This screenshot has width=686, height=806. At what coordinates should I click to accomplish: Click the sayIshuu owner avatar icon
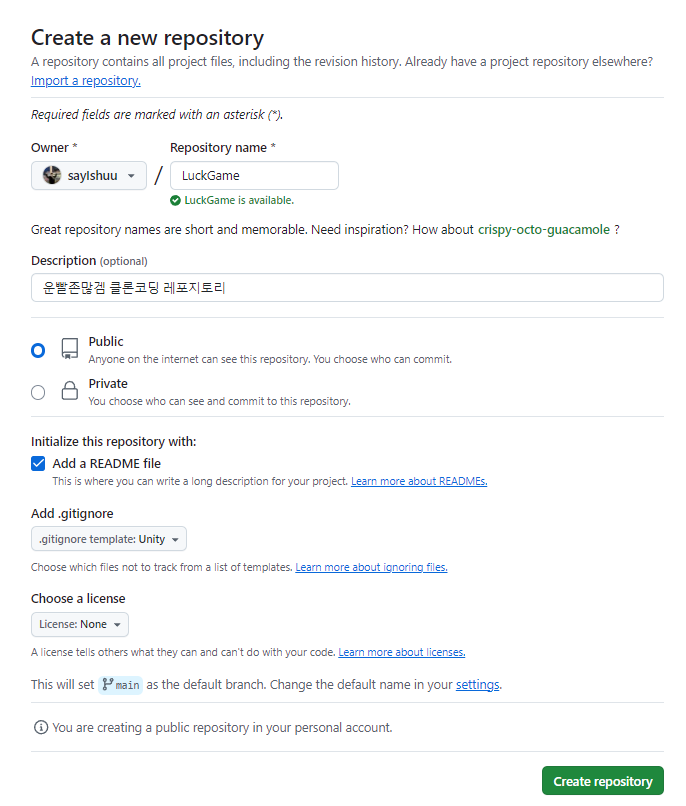(x=52, y=176)
